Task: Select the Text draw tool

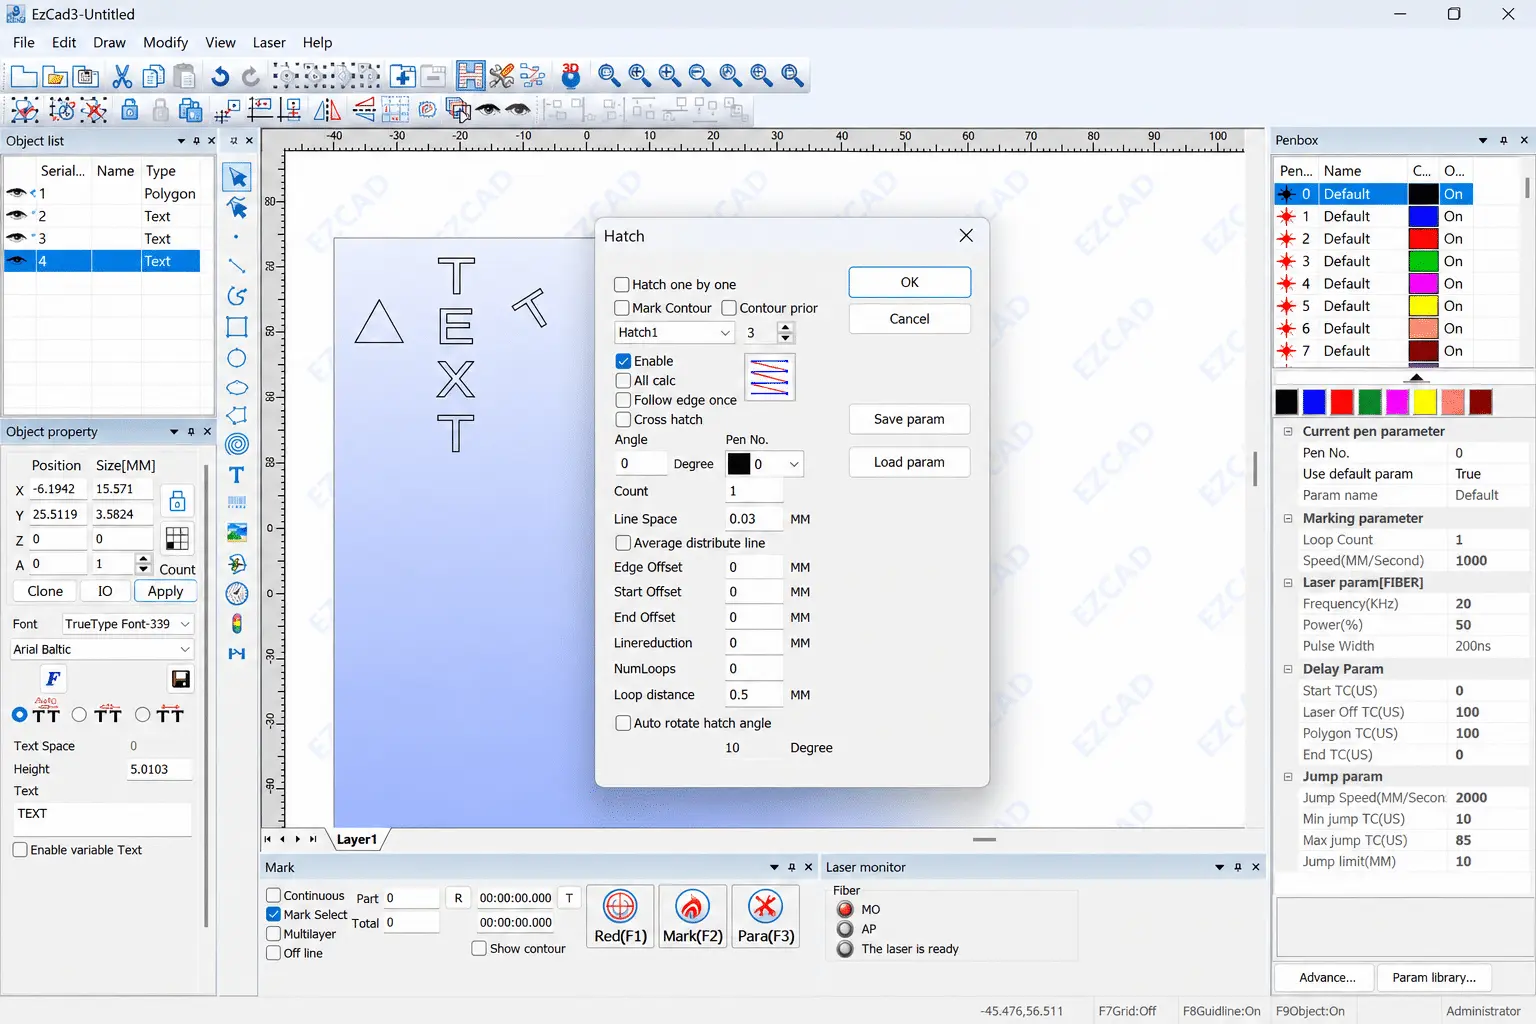Action: [237, 475]
